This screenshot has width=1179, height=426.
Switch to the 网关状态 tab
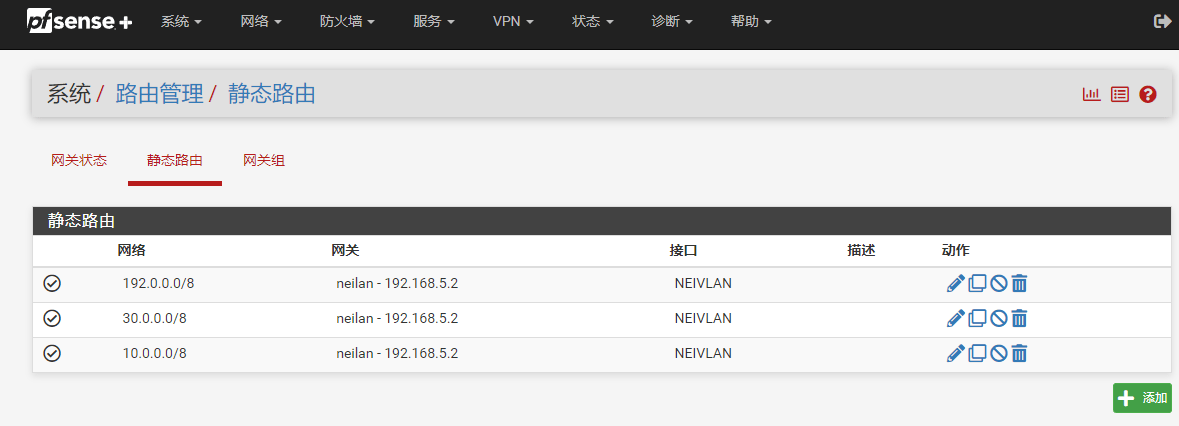point(79,160)
